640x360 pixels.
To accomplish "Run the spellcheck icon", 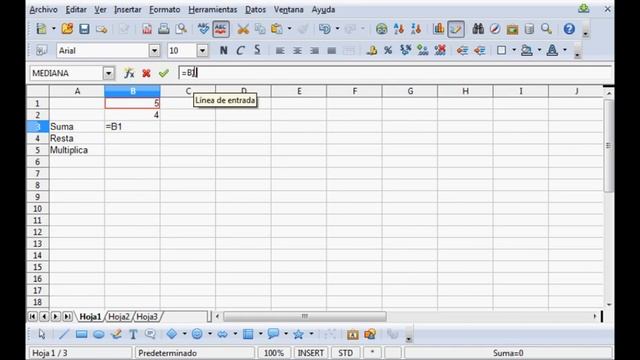I will tap(203, 29).
